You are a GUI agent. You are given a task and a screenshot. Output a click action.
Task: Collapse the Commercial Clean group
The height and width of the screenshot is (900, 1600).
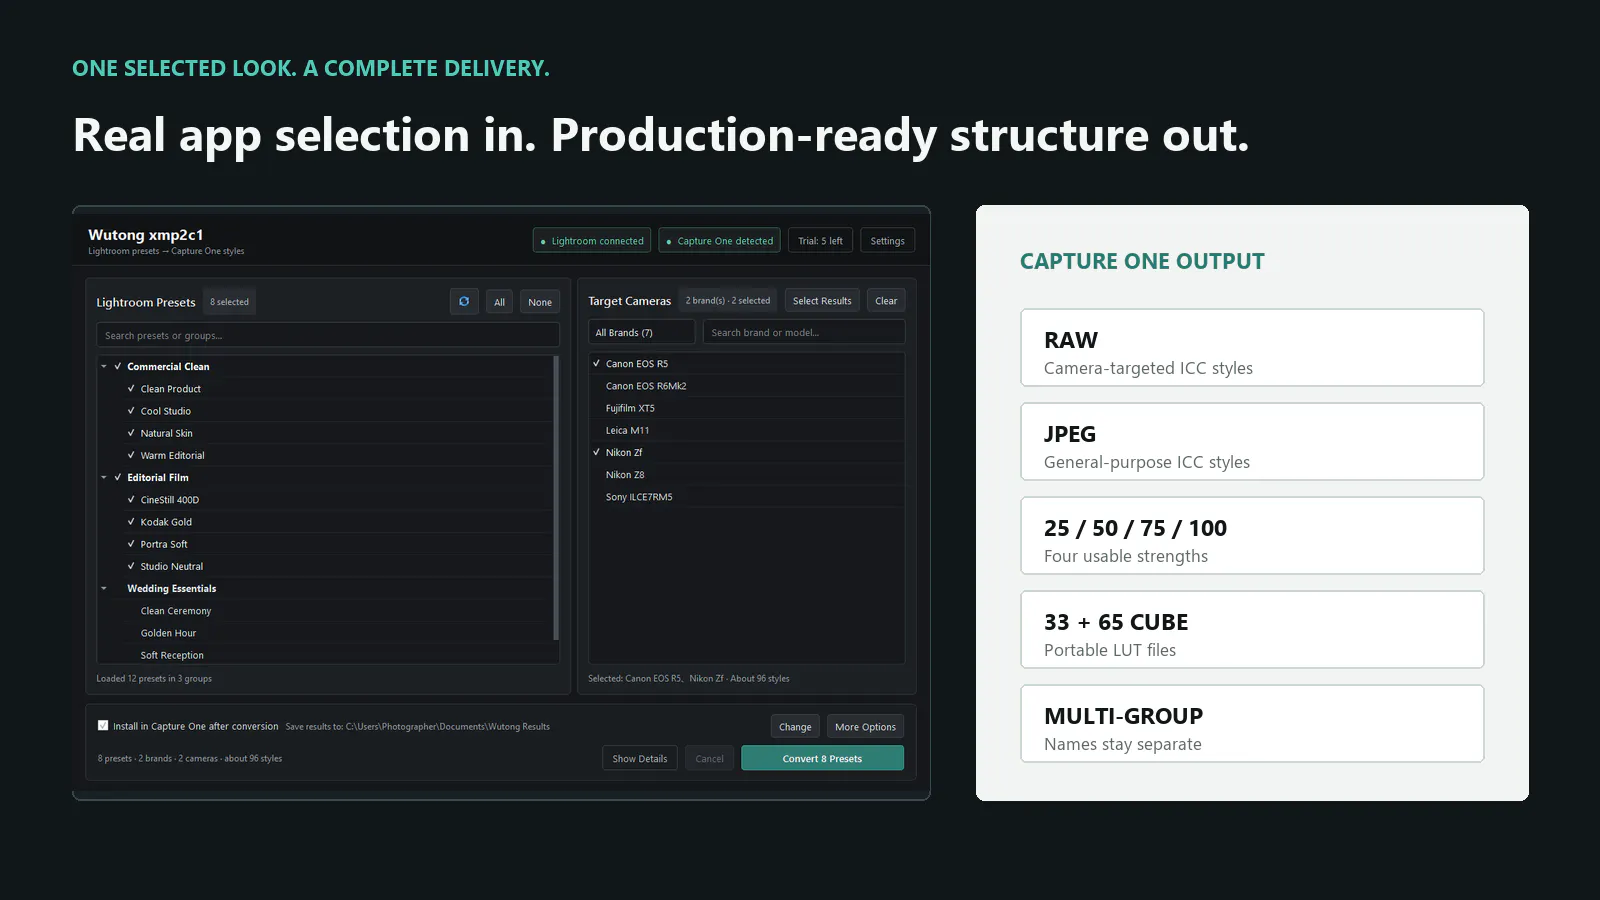tap(104, 366)
